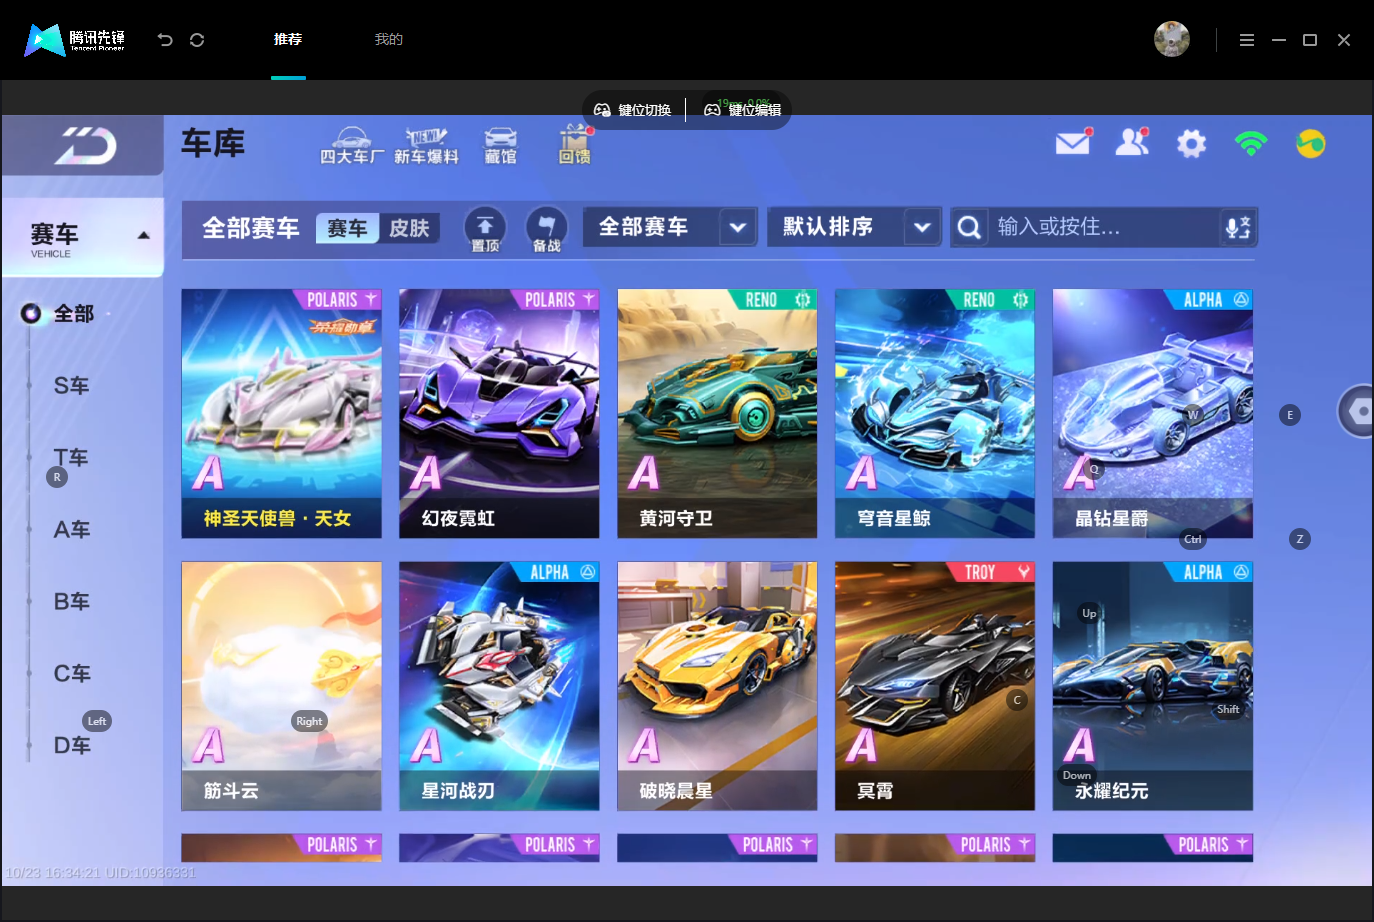Click the search input field
The image size is (1374, 922).
click(x=1104, y=227)
